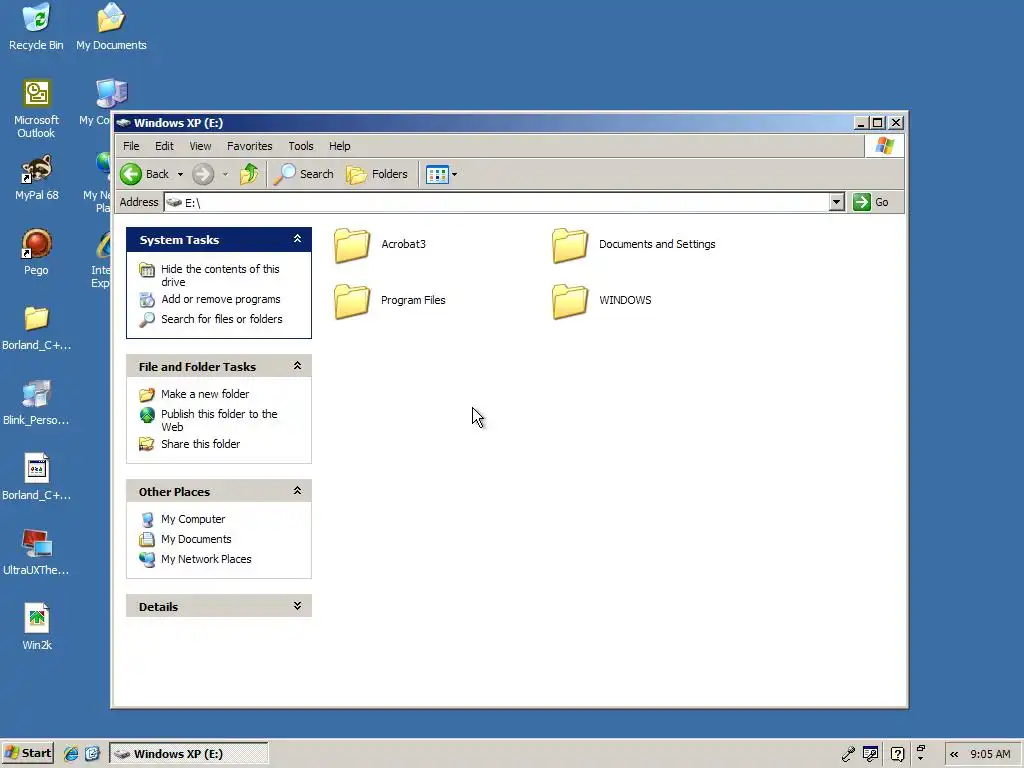Select the Documents and Settings folder icon
The height and width of the screenshot is (768, 1024).
point(569,245)
